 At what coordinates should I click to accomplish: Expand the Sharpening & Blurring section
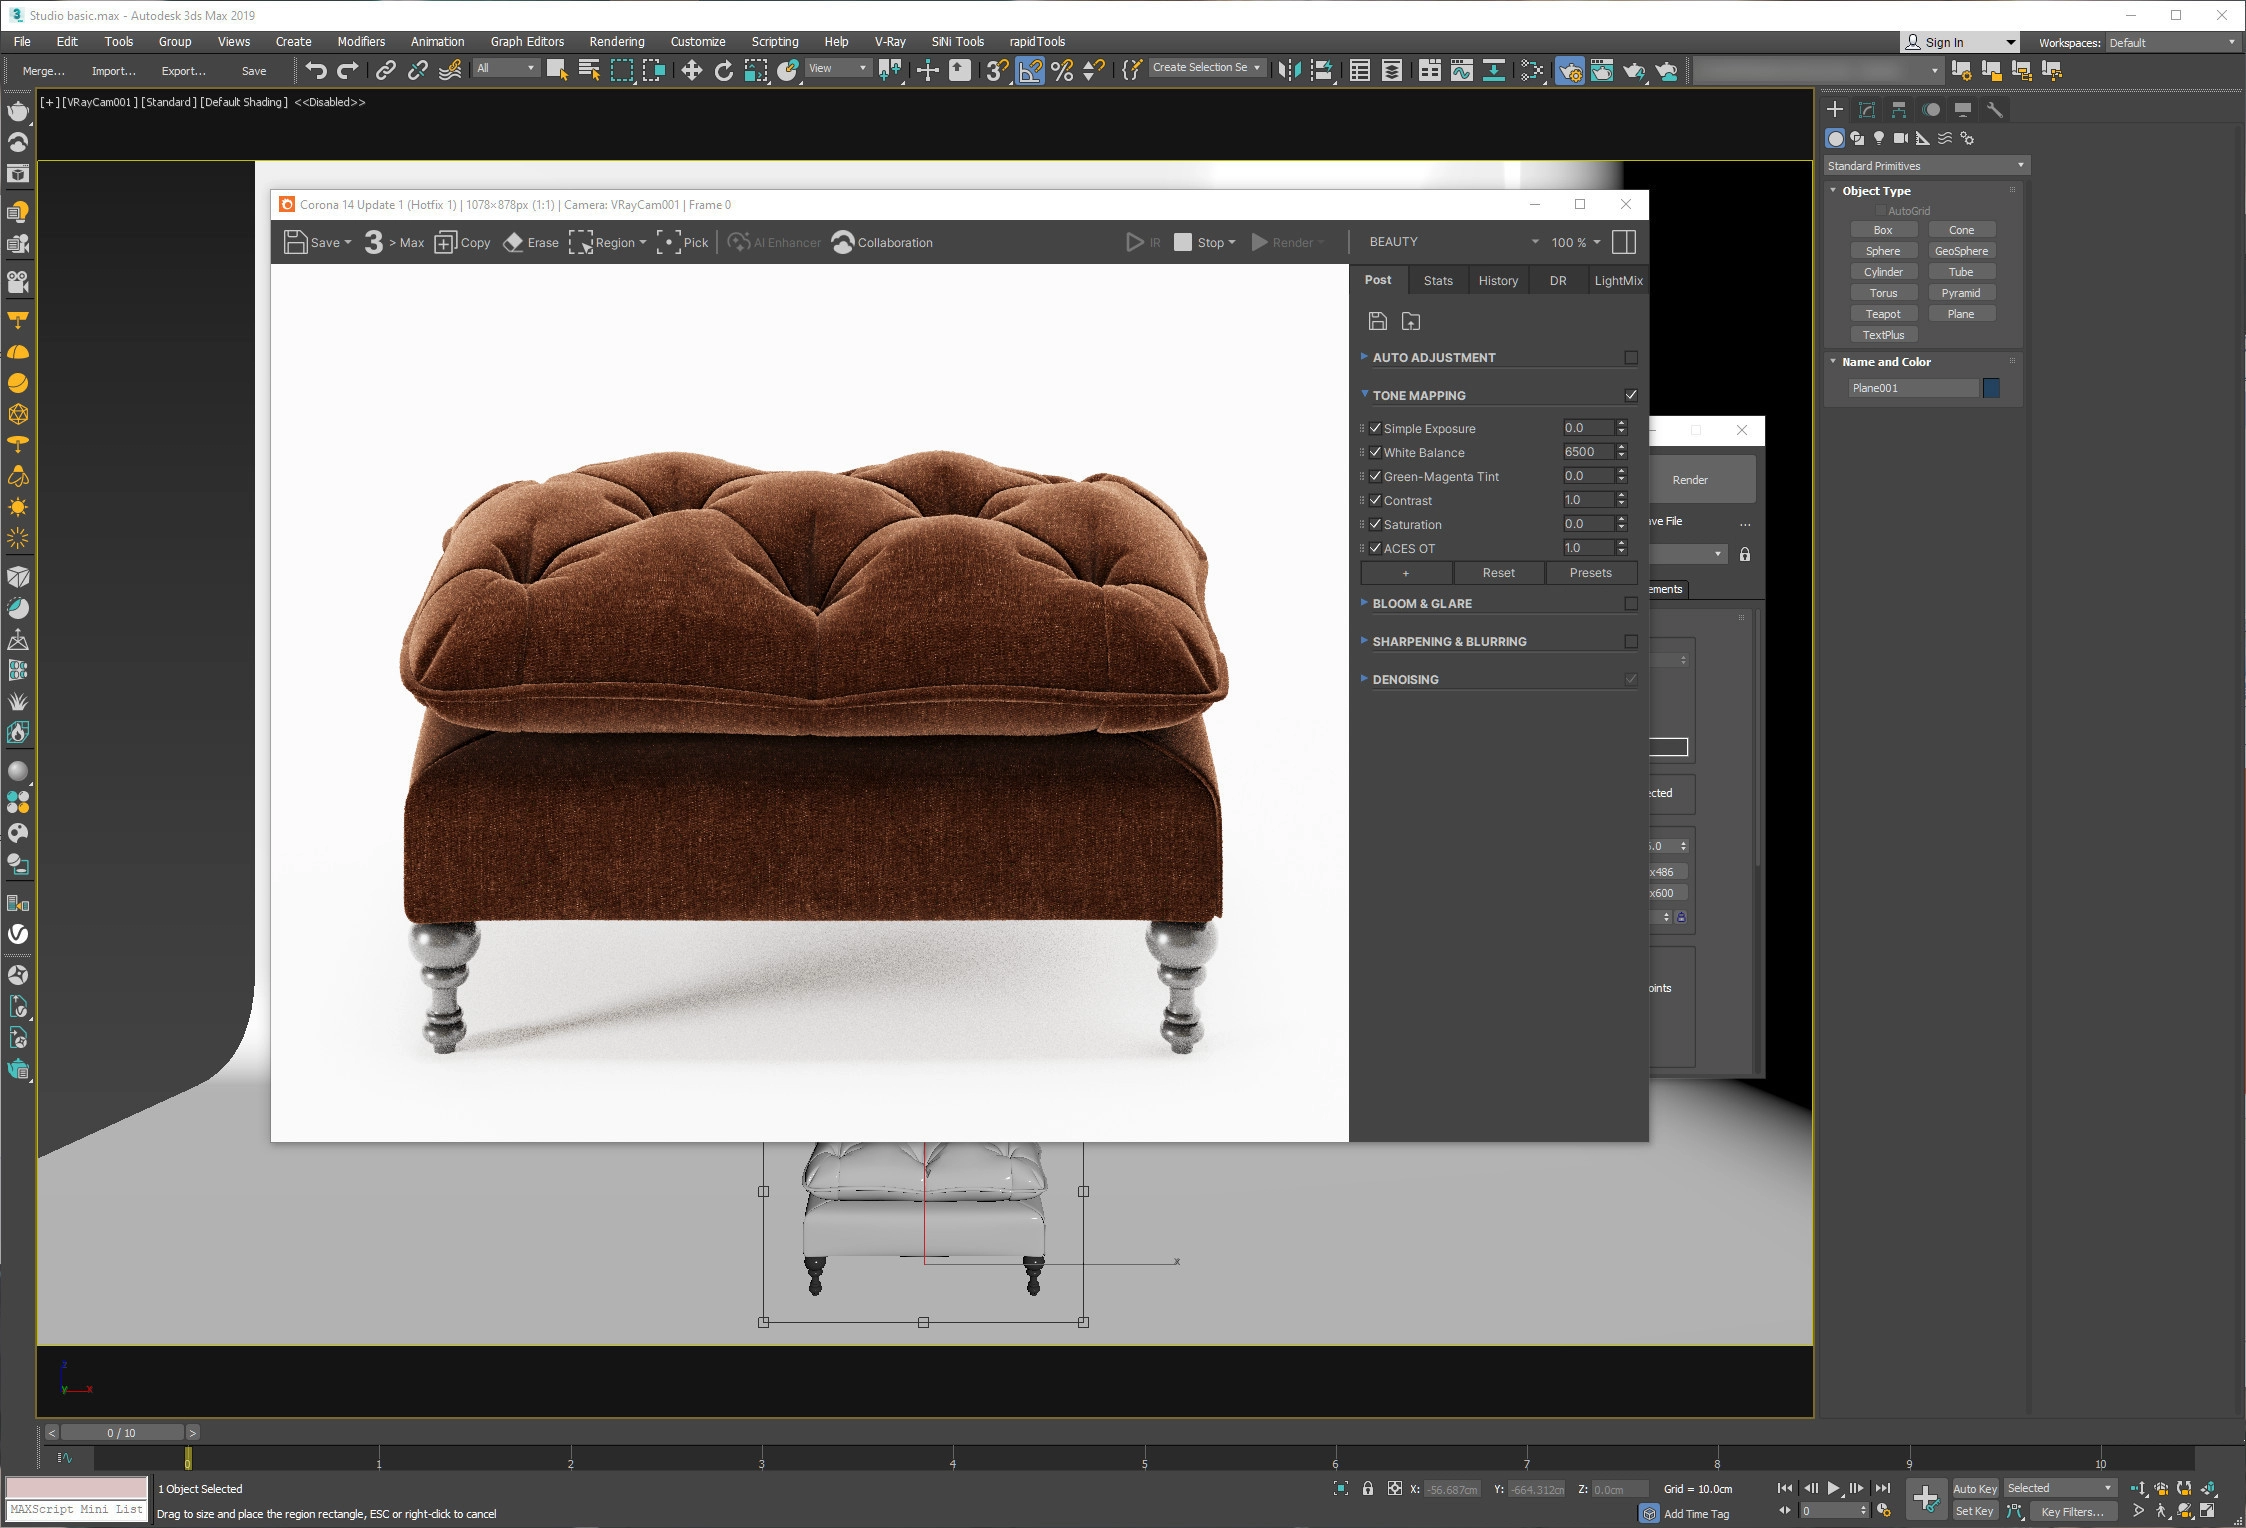click(x=1449, y=641)
